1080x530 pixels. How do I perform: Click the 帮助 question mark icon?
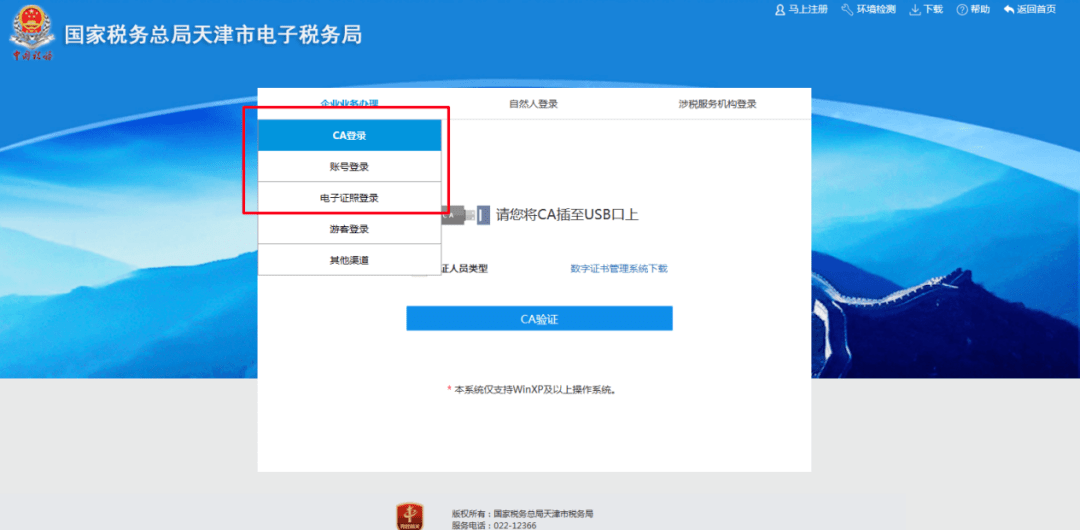962,10
